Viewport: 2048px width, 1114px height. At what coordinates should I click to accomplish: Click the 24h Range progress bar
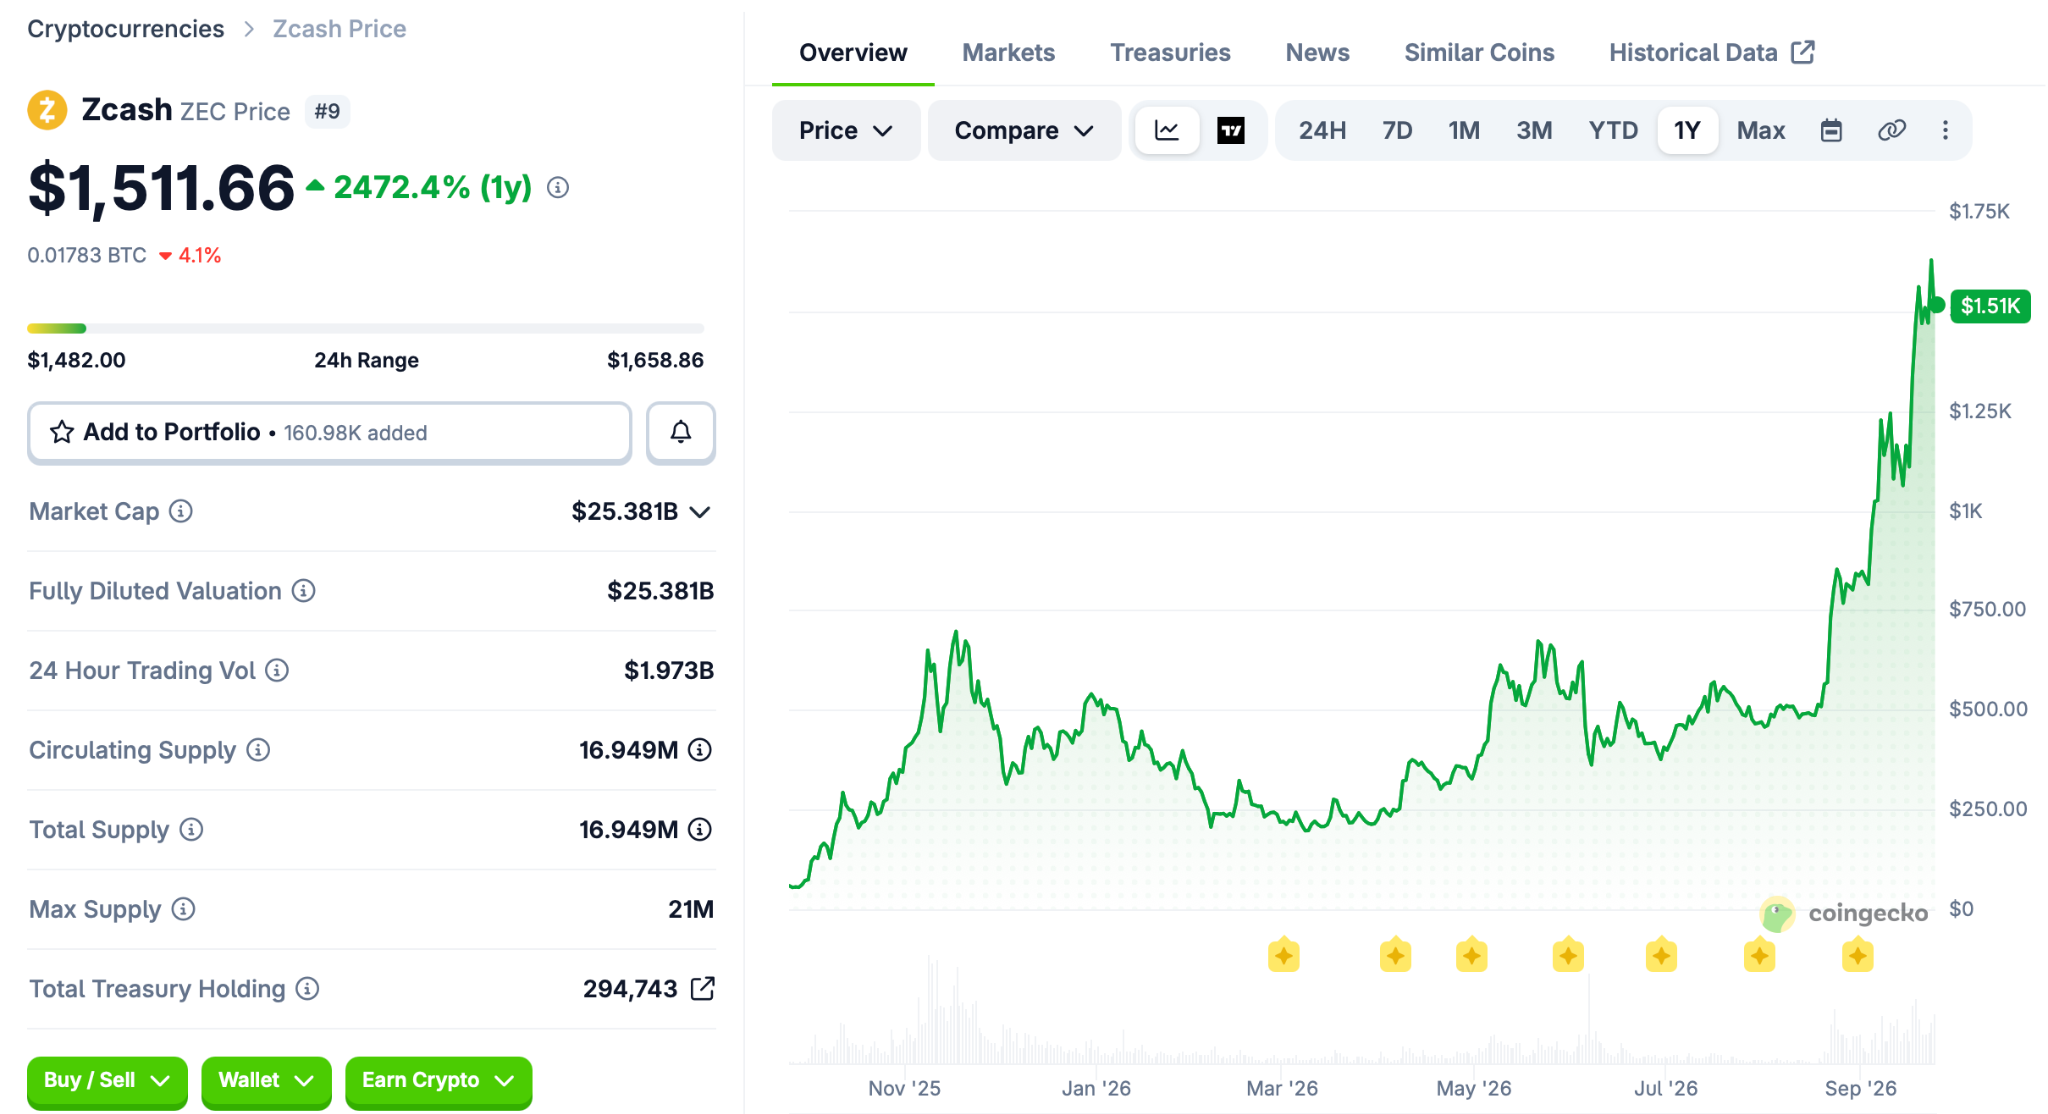point(366,328)
